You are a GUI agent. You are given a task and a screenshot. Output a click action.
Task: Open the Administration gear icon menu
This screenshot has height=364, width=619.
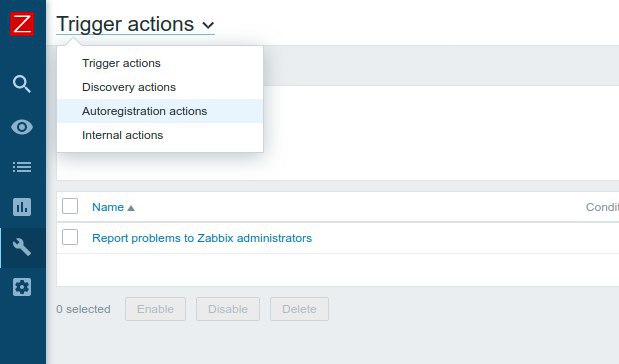pos(22,287)
